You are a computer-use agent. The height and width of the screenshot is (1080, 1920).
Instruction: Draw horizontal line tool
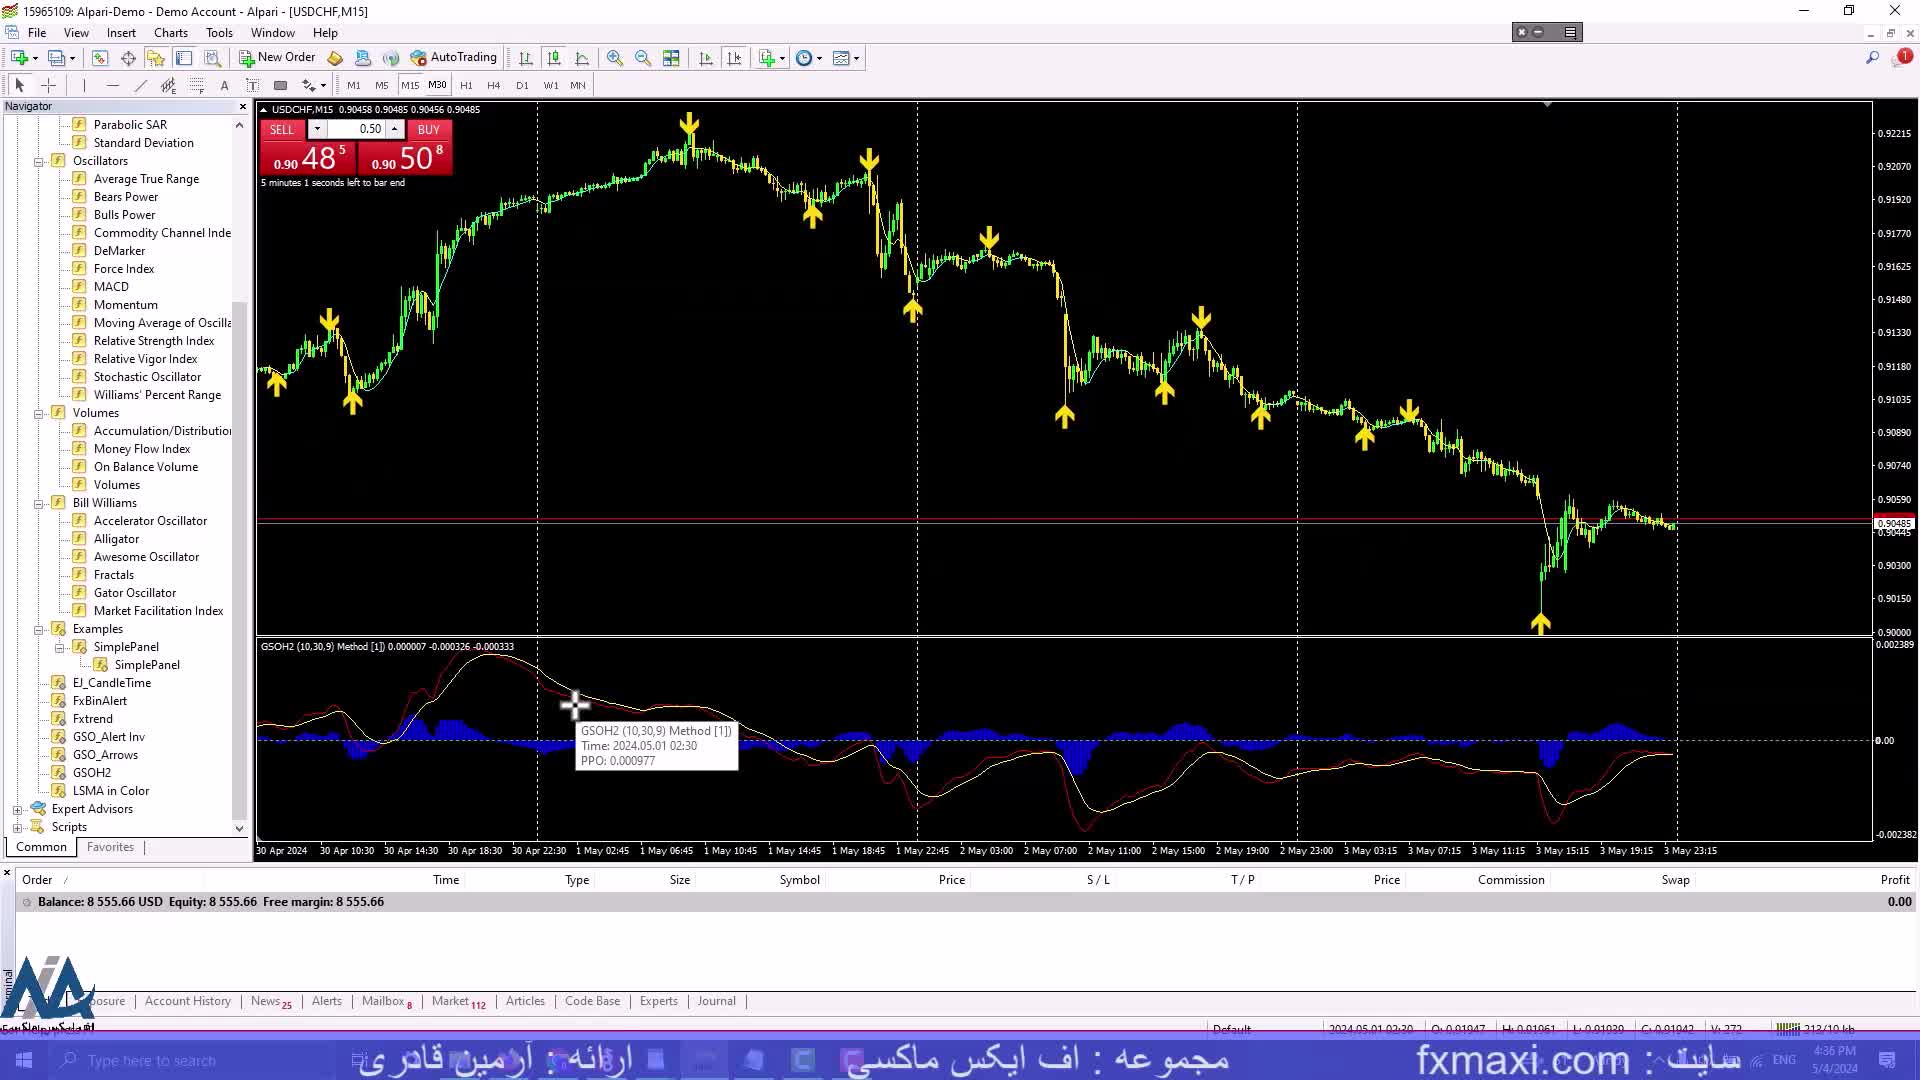pyautogui.click(x=112, y=85)
